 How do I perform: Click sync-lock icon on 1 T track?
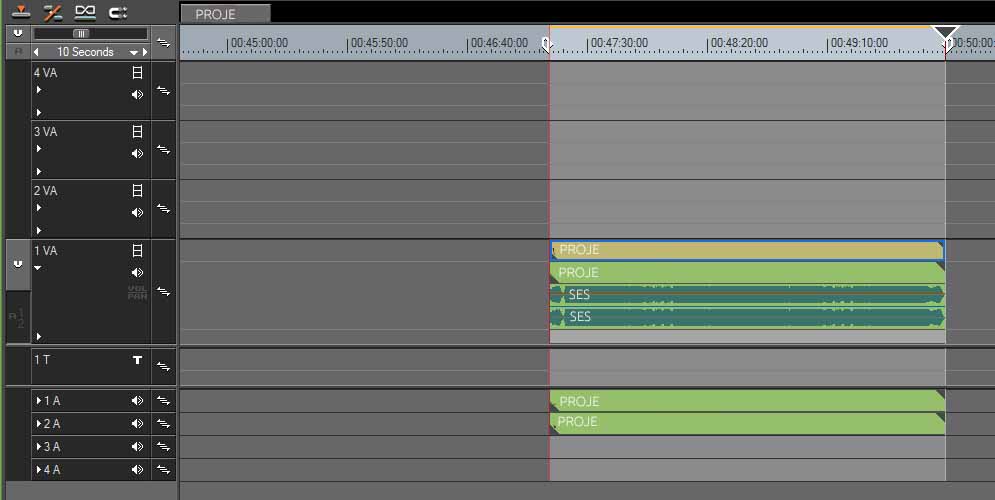[x=164, y=367]
